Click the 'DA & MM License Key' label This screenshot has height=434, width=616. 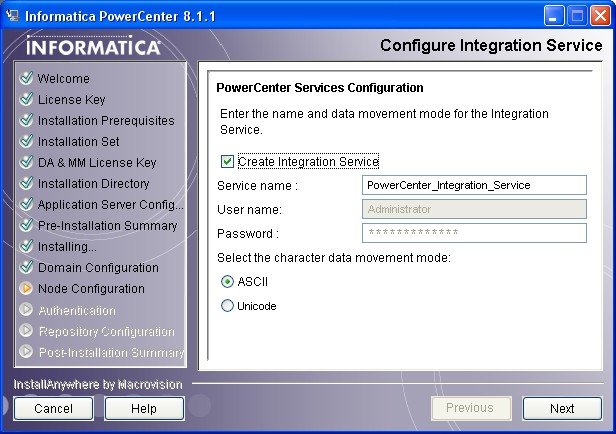pos(97,163)
